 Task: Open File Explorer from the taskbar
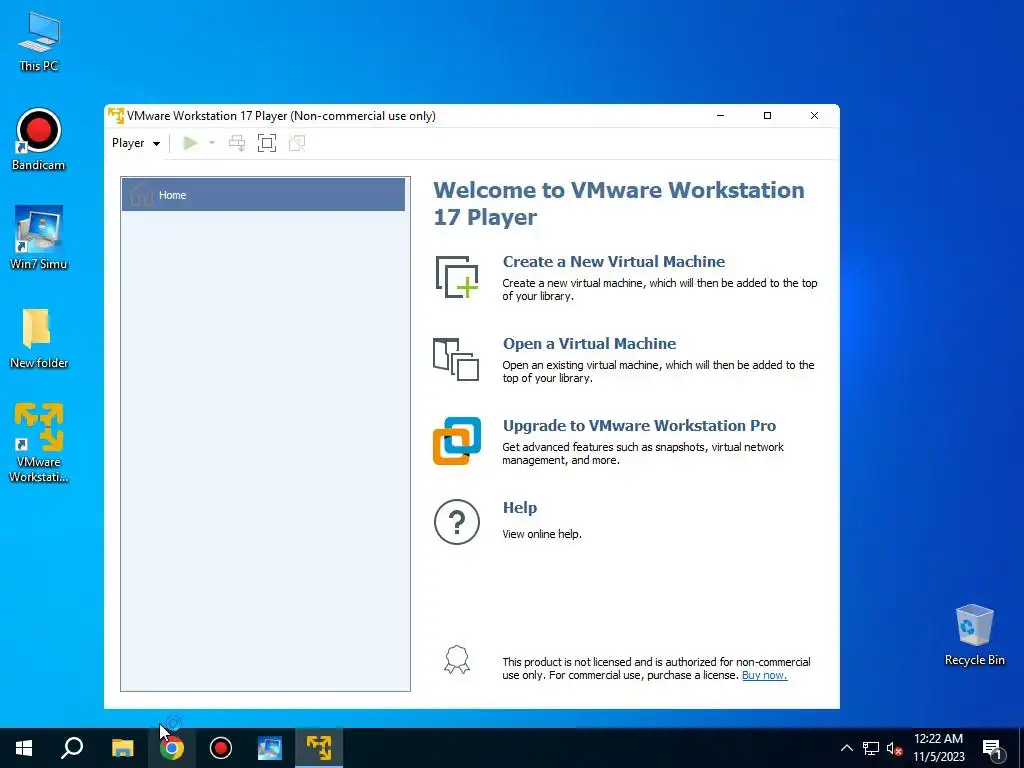pos(122,748)
